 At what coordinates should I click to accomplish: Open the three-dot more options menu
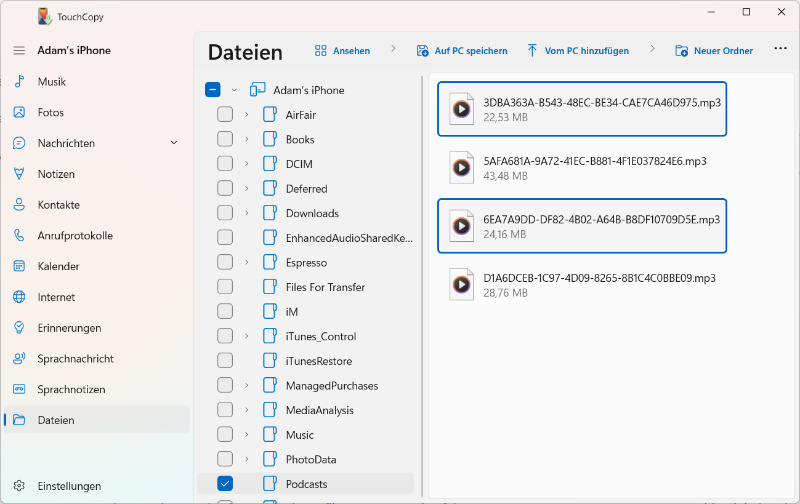pos(780,50)
